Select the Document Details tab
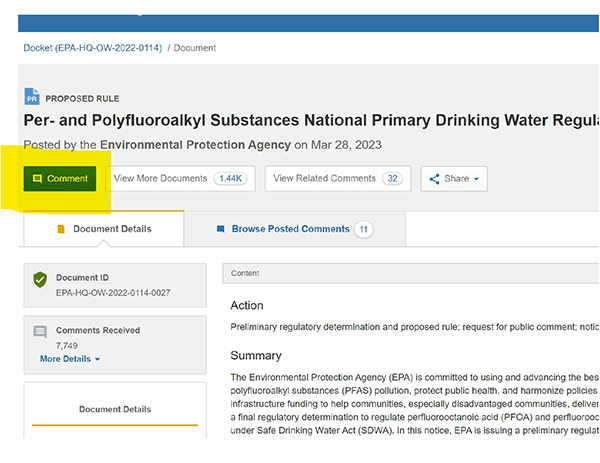 click(x=104, y=229)
